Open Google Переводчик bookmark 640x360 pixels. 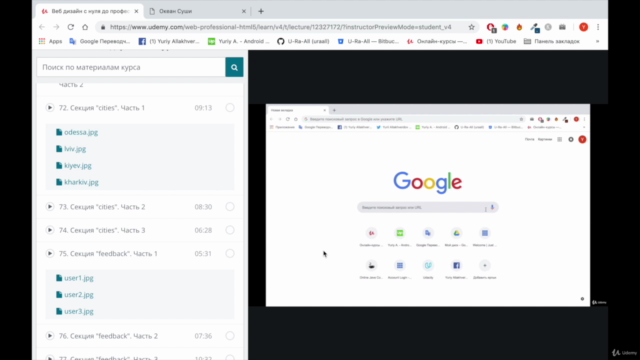coord(100,41)
